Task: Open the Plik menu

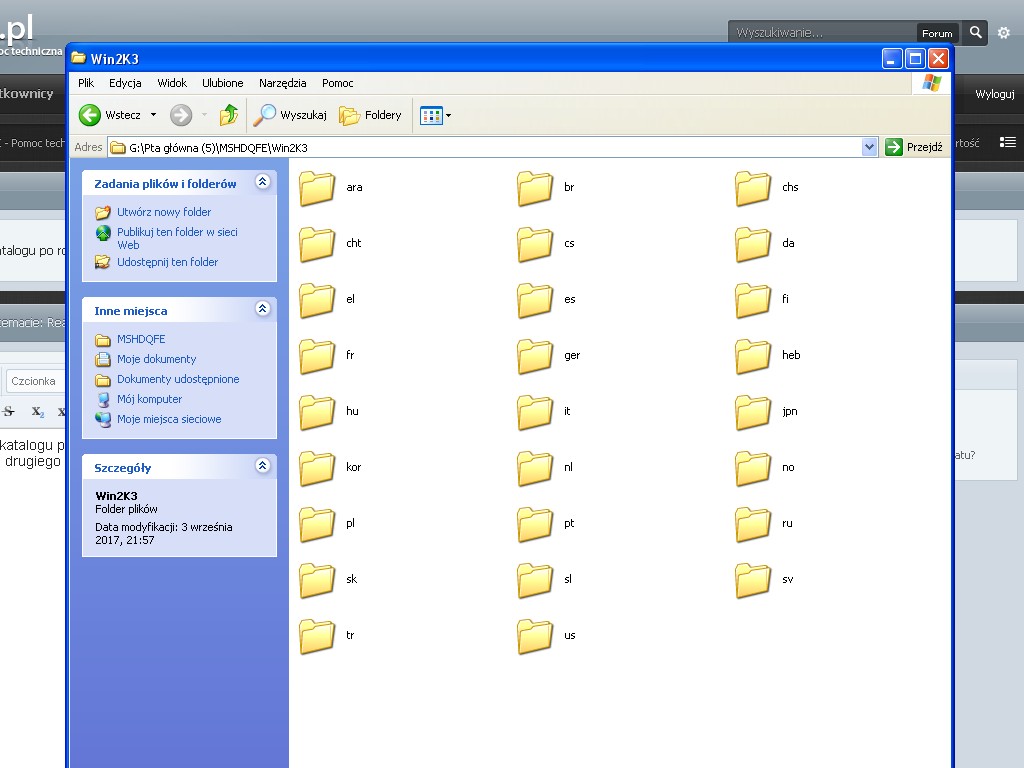Action: pos(86,83)
